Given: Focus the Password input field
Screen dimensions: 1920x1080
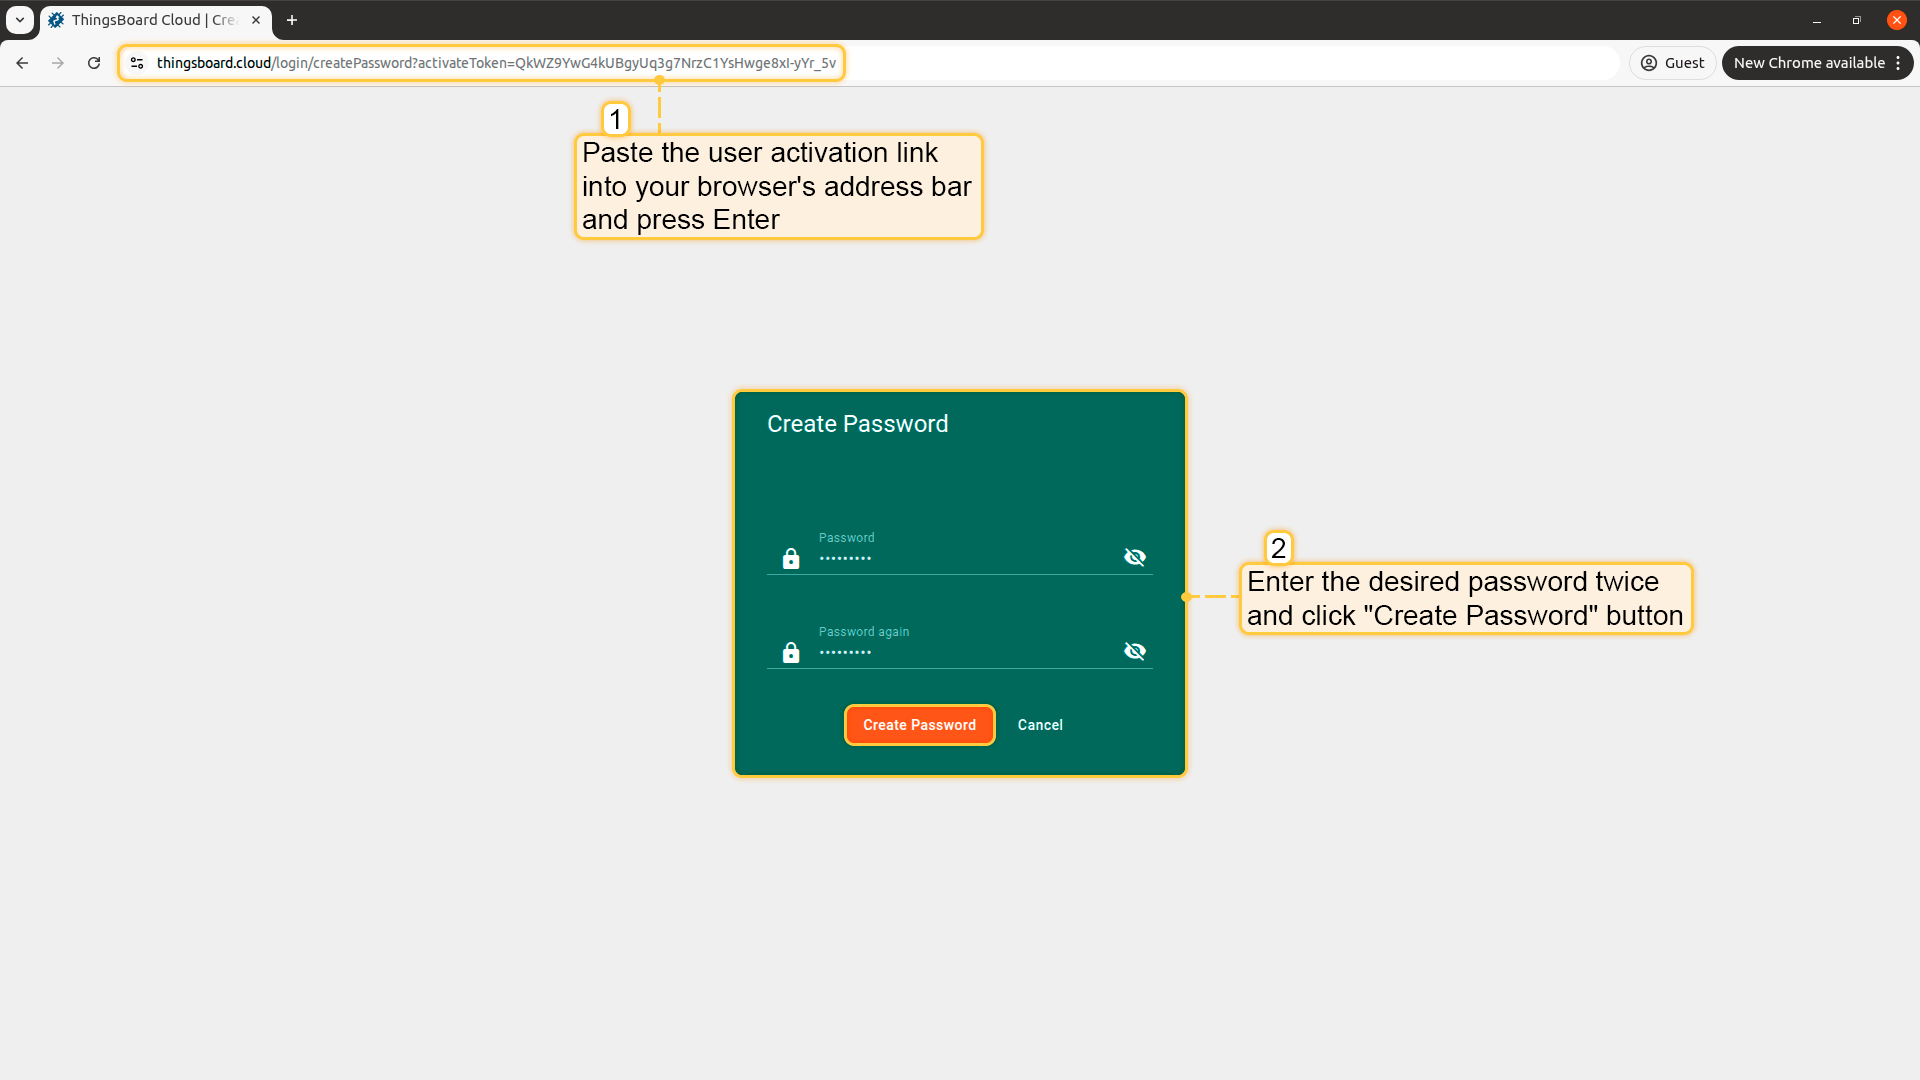Looking at the screenshot, I should click(960, 558).
